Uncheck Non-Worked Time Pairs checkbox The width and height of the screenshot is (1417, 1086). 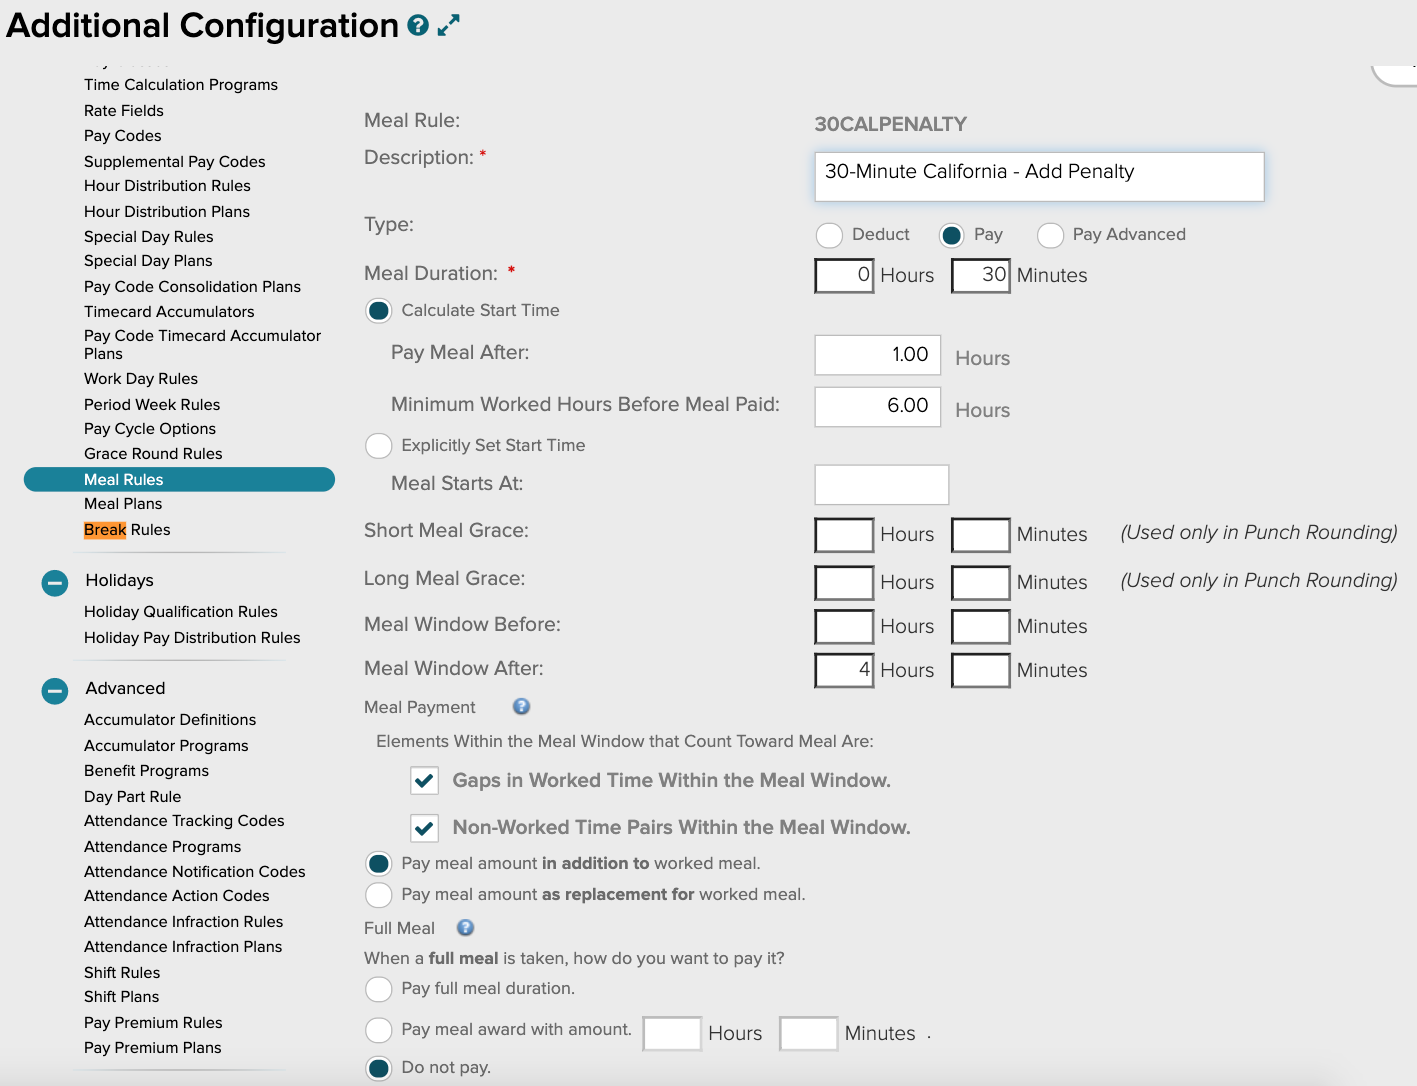coord(425,828)
